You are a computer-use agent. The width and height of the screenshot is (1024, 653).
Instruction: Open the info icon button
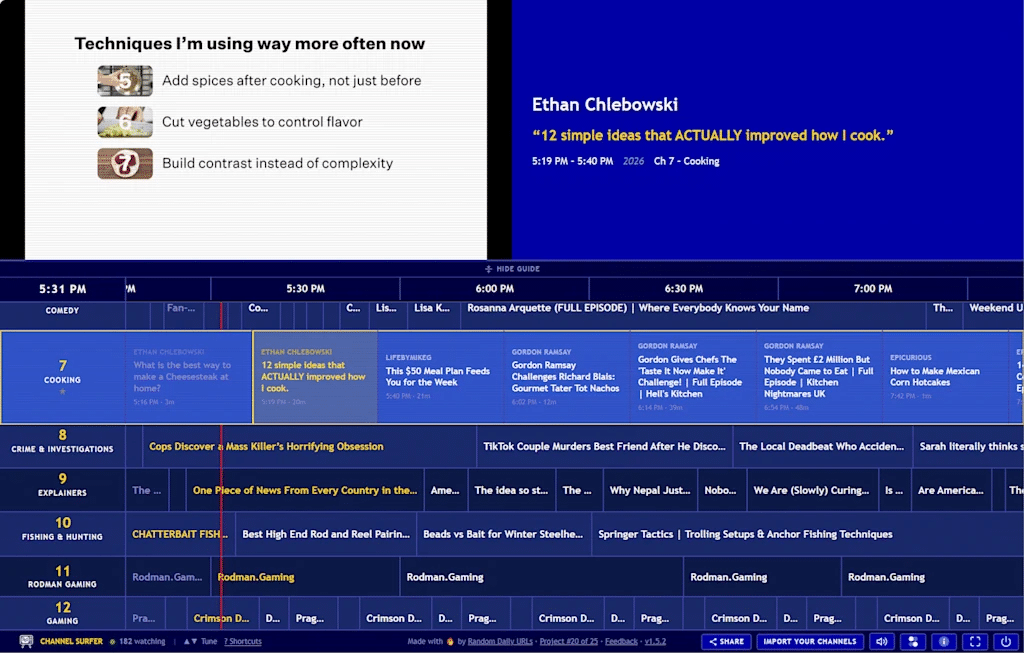[943, 642]
